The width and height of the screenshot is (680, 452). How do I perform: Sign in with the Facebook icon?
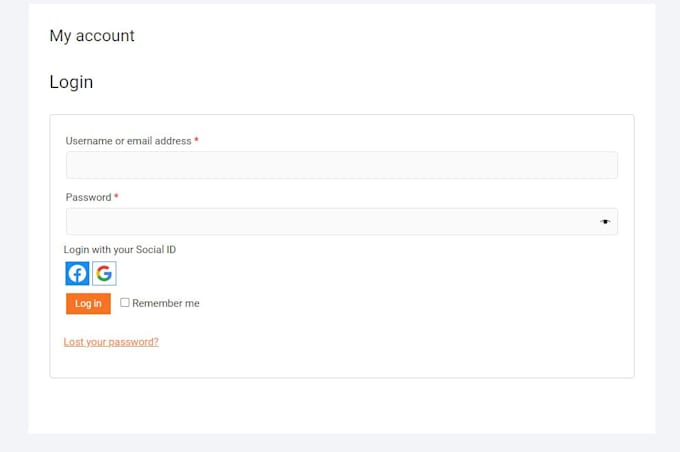point(77,273)
